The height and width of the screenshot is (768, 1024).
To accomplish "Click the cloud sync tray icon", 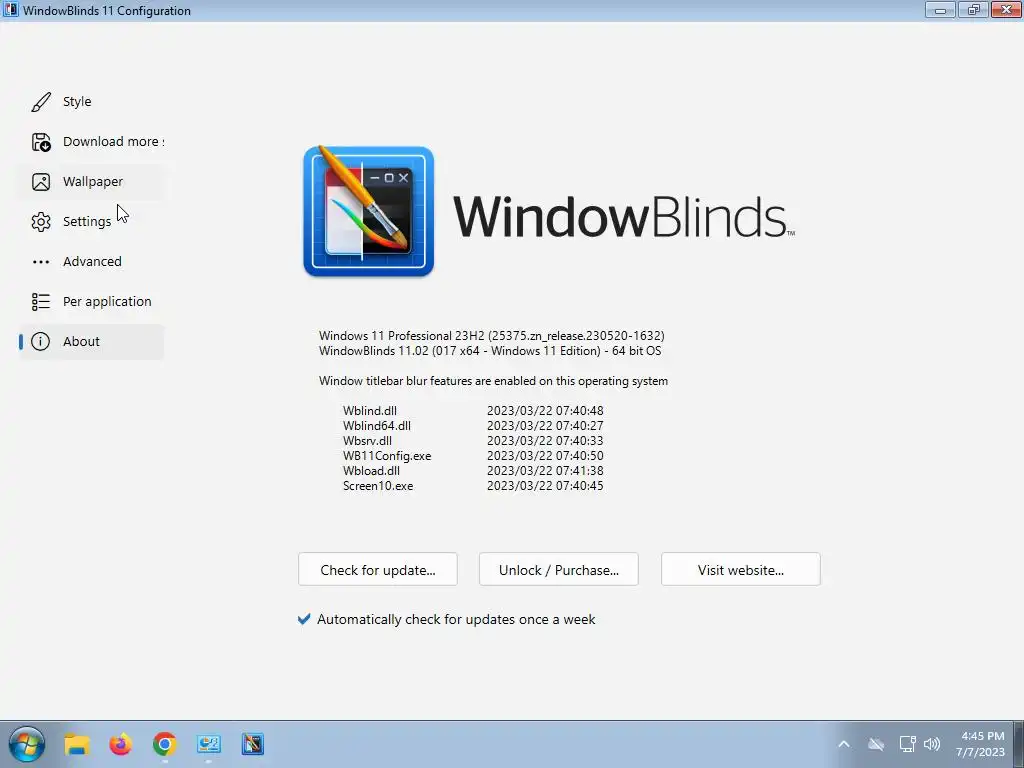I will 876,744.
